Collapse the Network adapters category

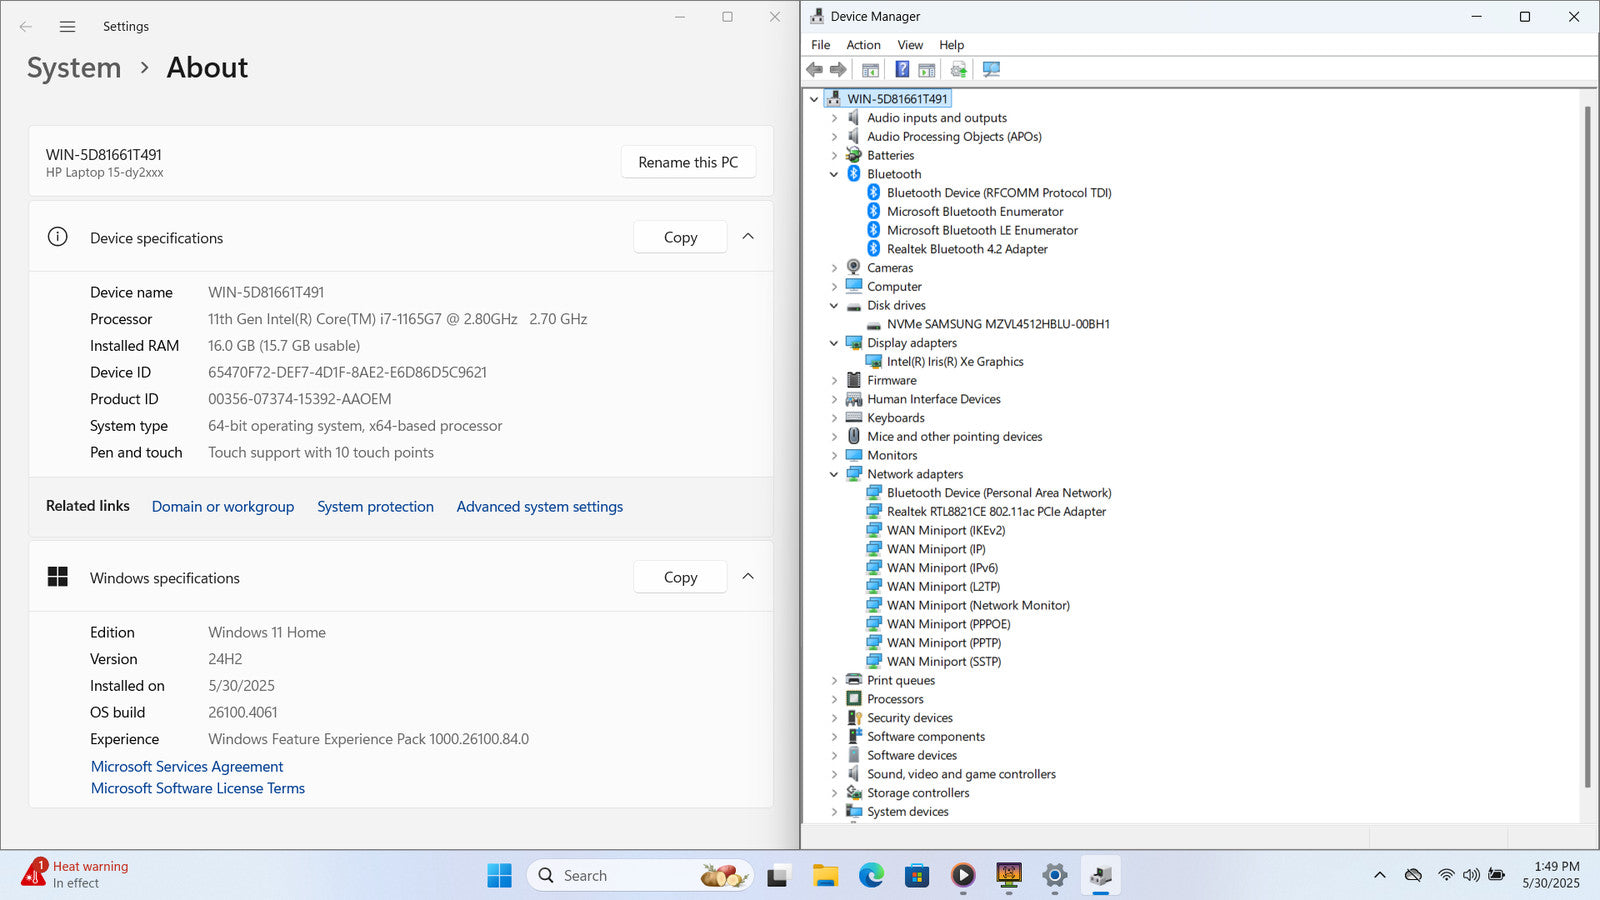[834, 474]
